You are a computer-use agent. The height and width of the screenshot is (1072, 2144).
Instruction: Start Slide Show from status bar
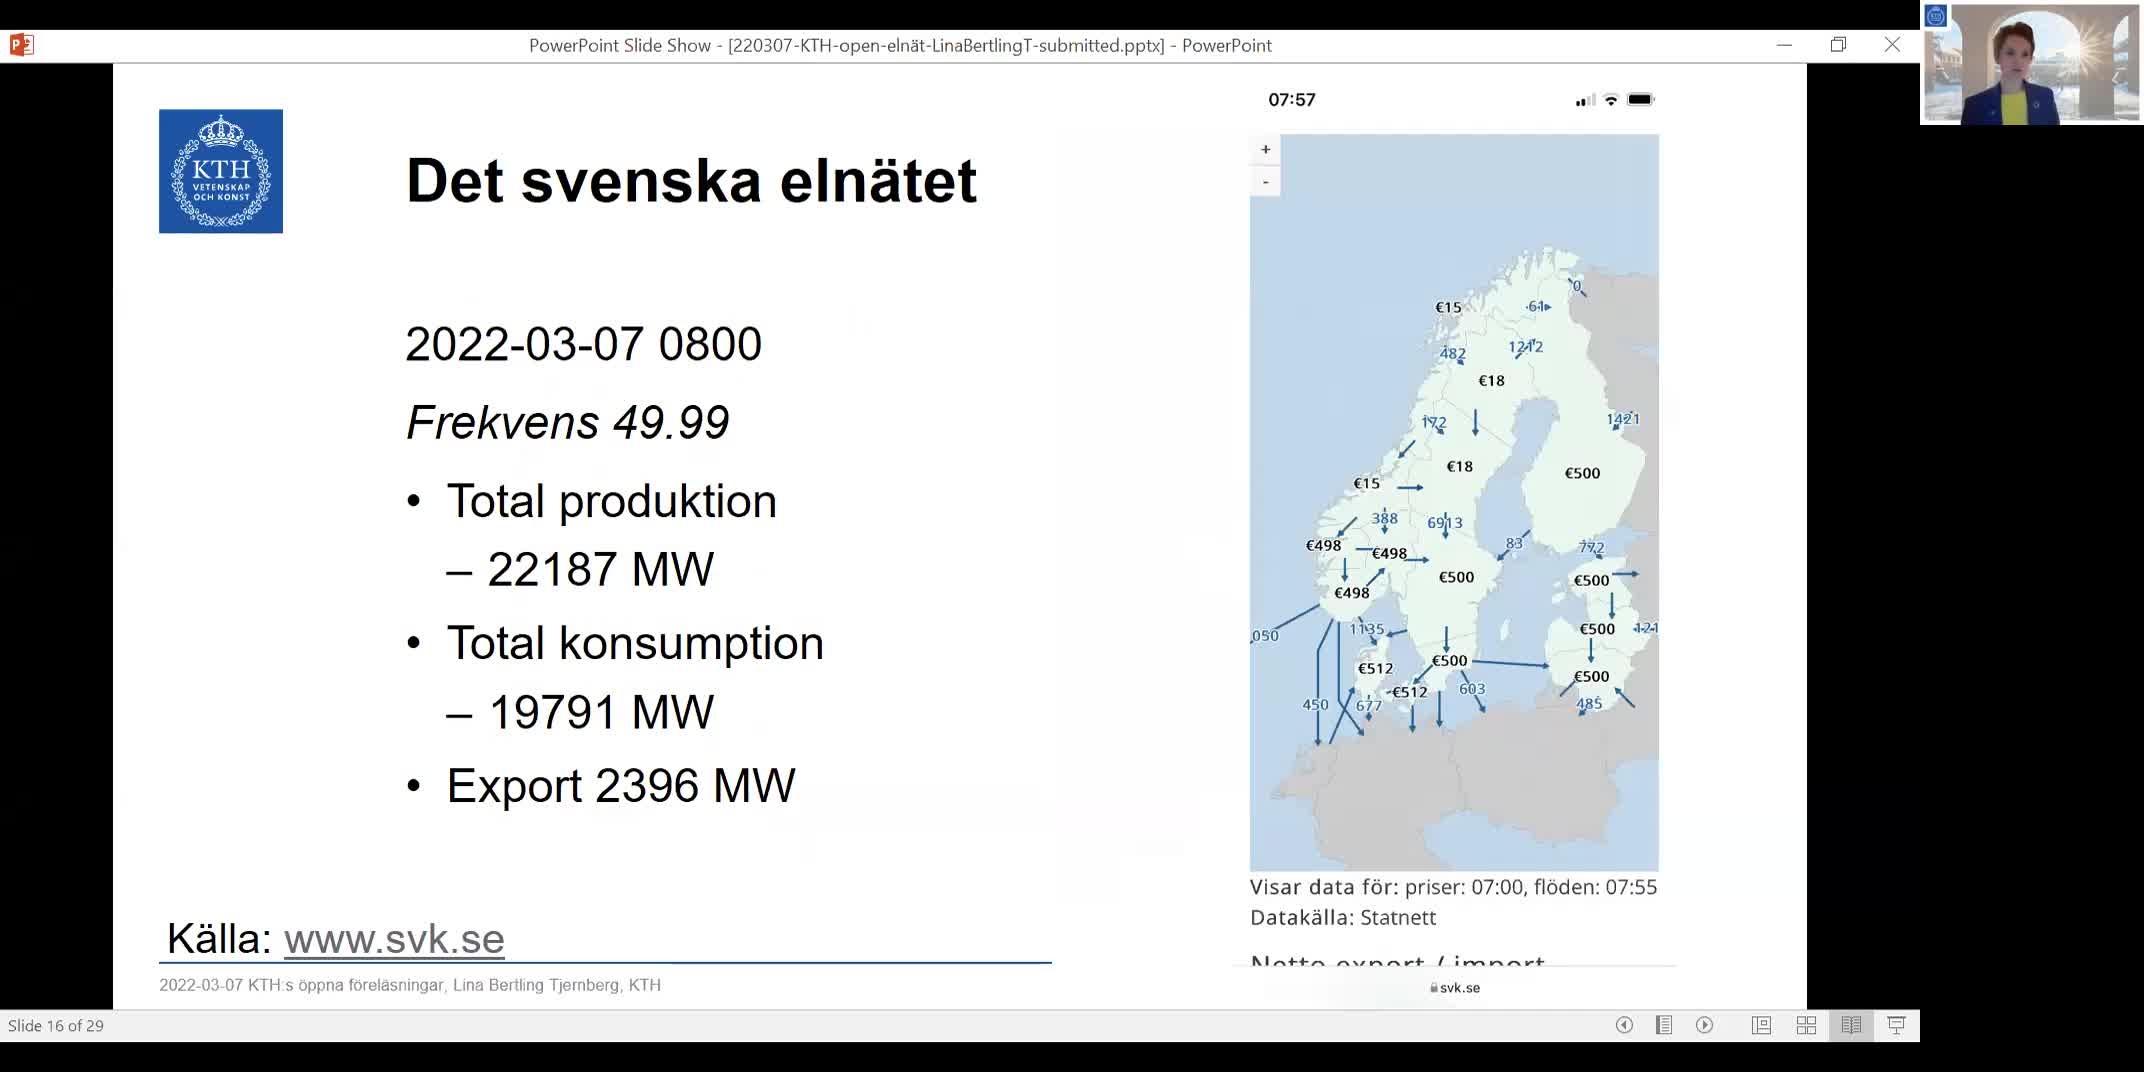pos(1896,1025)
